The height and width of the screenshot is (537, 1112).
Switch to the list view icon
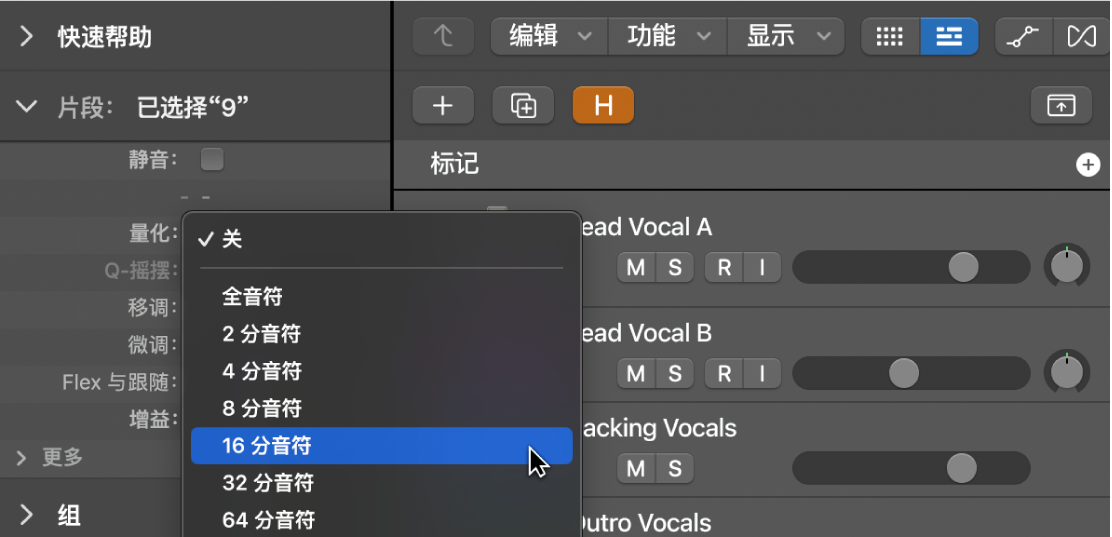pos(948,37)
